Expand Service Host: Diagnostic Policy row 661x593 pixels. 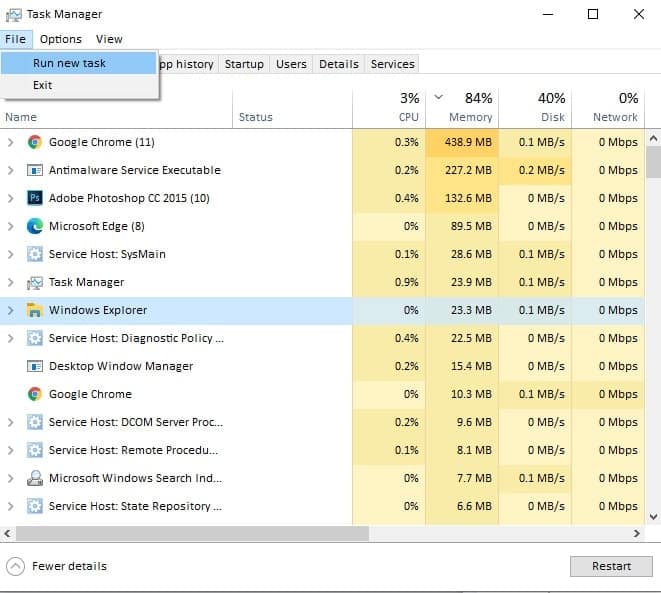pos(11,338)
